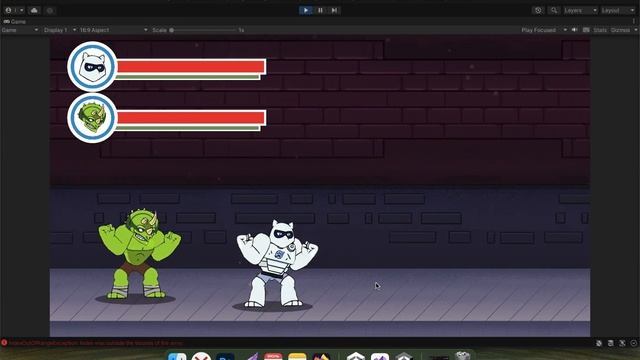Click the Play button in Unity toolbar
640x360 pixels.
click(306, 10)
